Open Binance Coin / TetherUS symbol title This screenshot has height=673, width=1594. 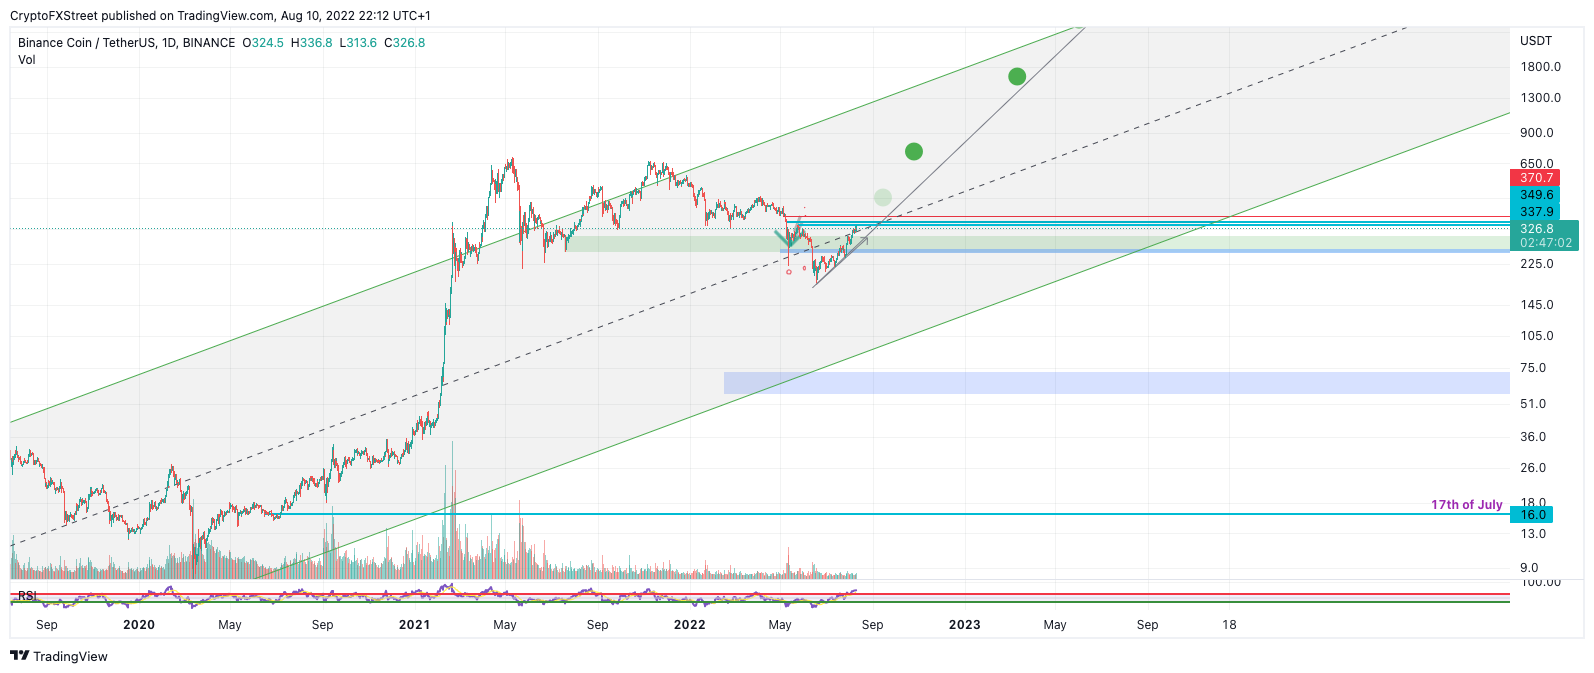[127, 43]
